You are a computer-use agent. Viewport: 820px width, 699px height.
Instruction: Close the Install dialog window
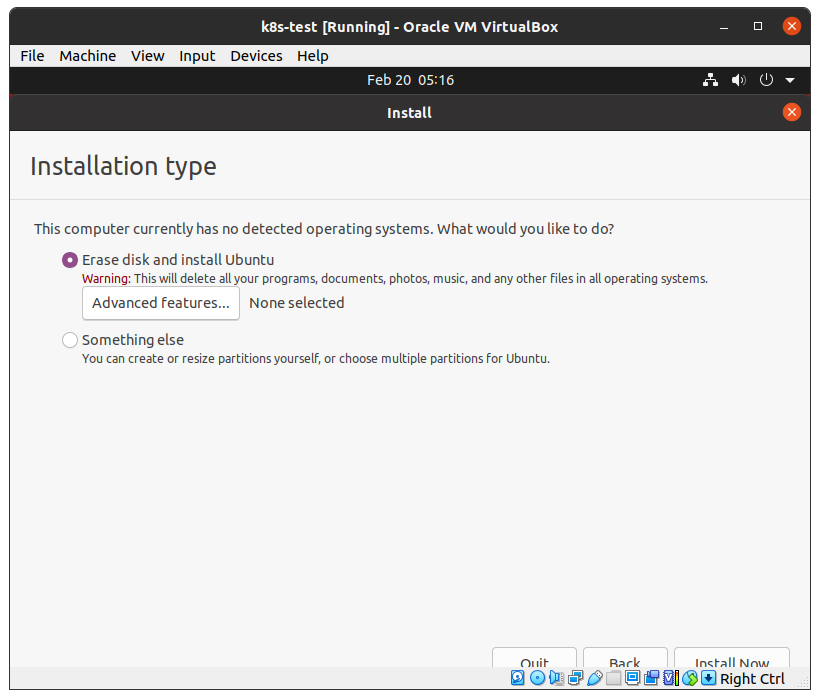point(791,112)
